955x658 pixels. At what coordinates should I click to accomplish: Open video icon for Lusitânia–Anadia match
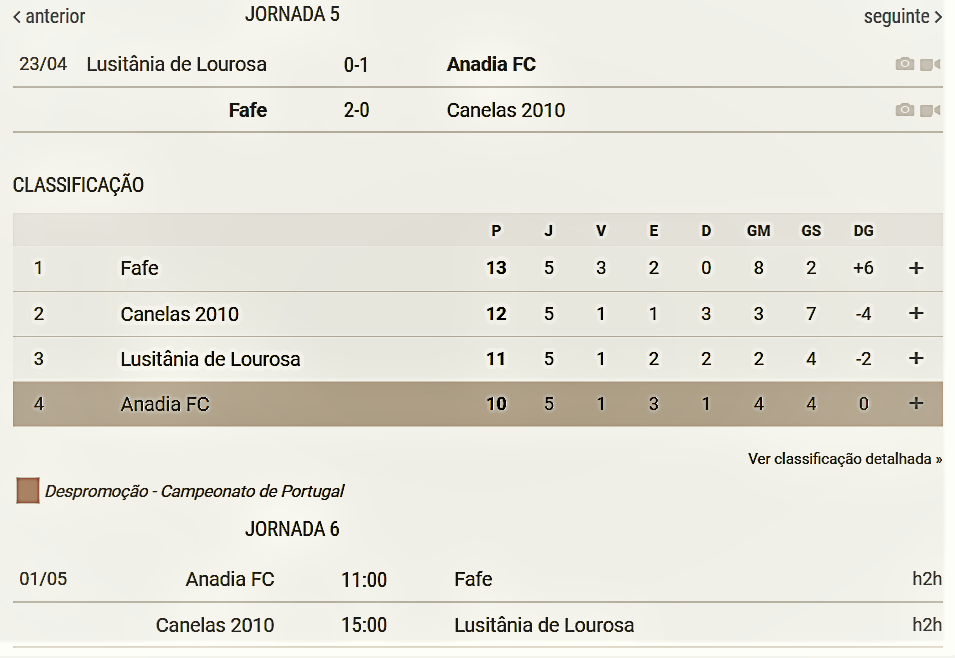pos(930,64)
